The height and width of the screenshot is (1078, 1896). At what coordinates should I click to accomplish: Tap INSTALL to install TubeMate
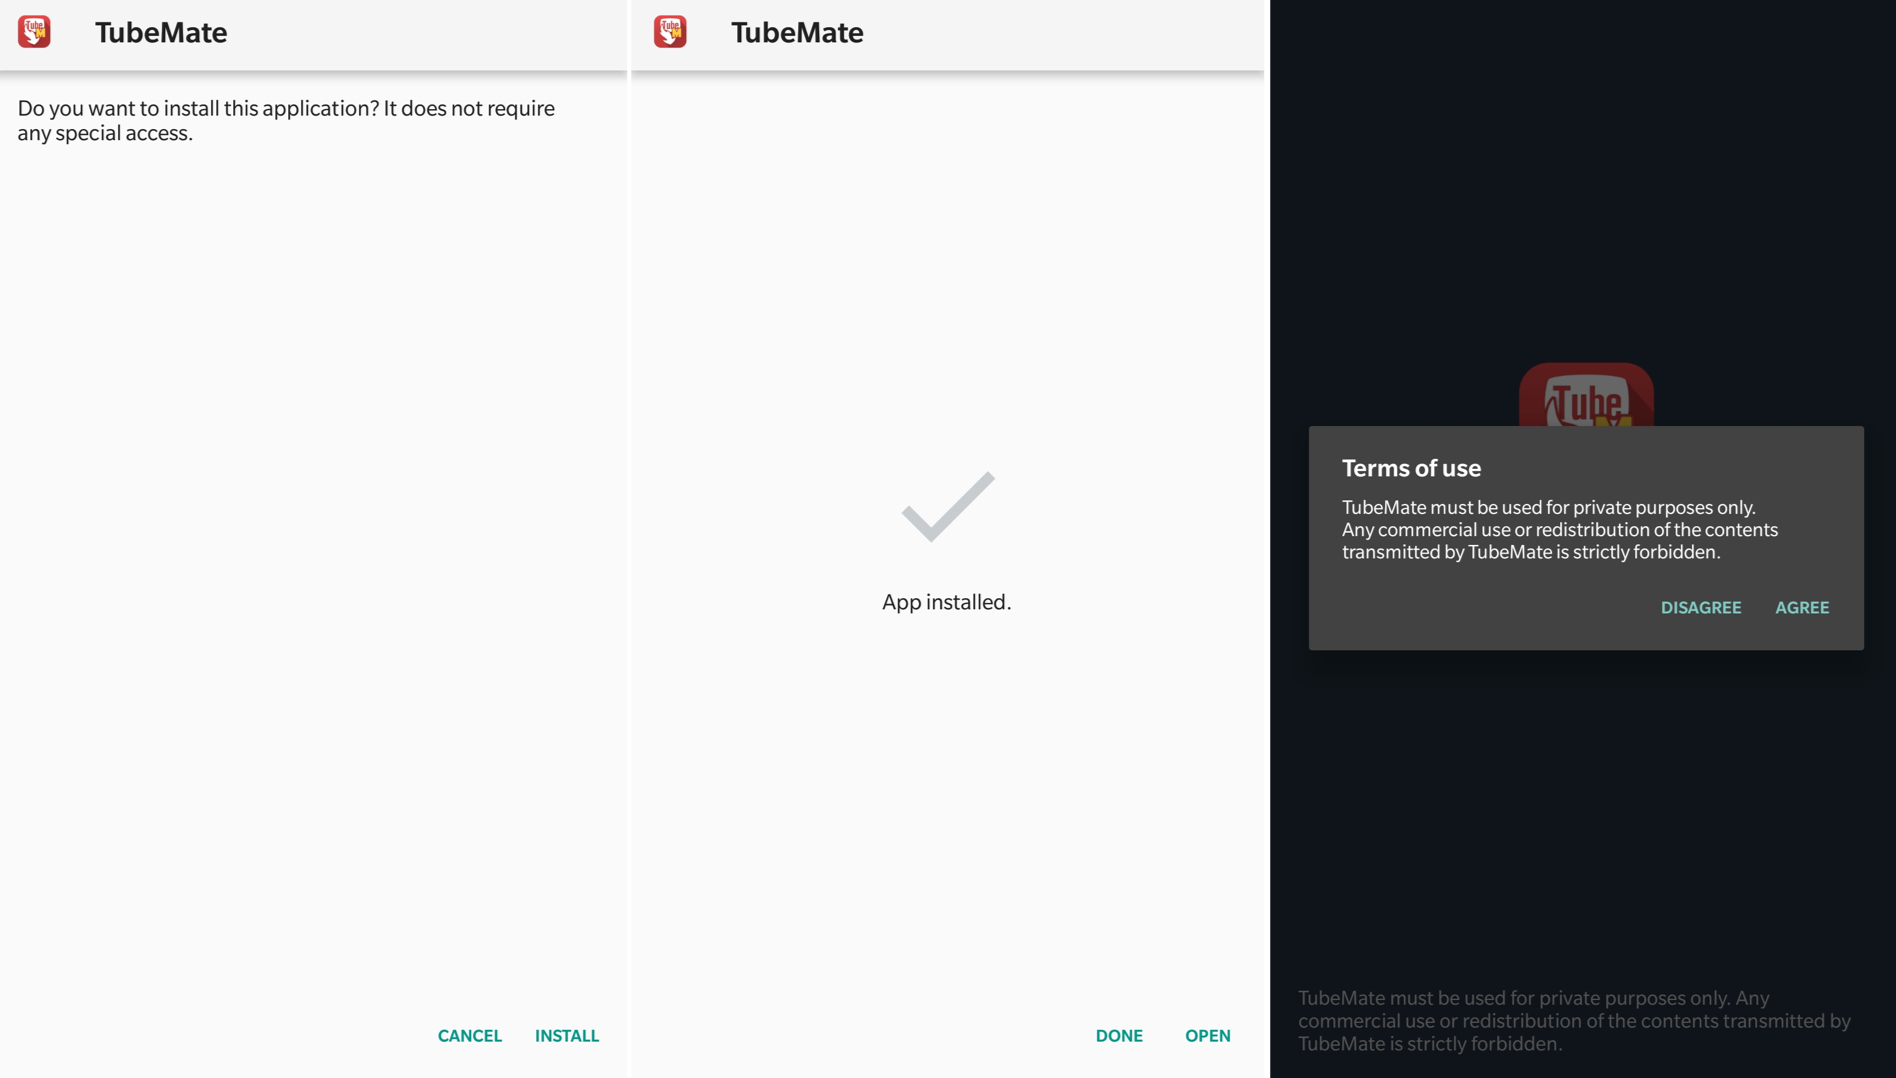tap(567, 1035)
